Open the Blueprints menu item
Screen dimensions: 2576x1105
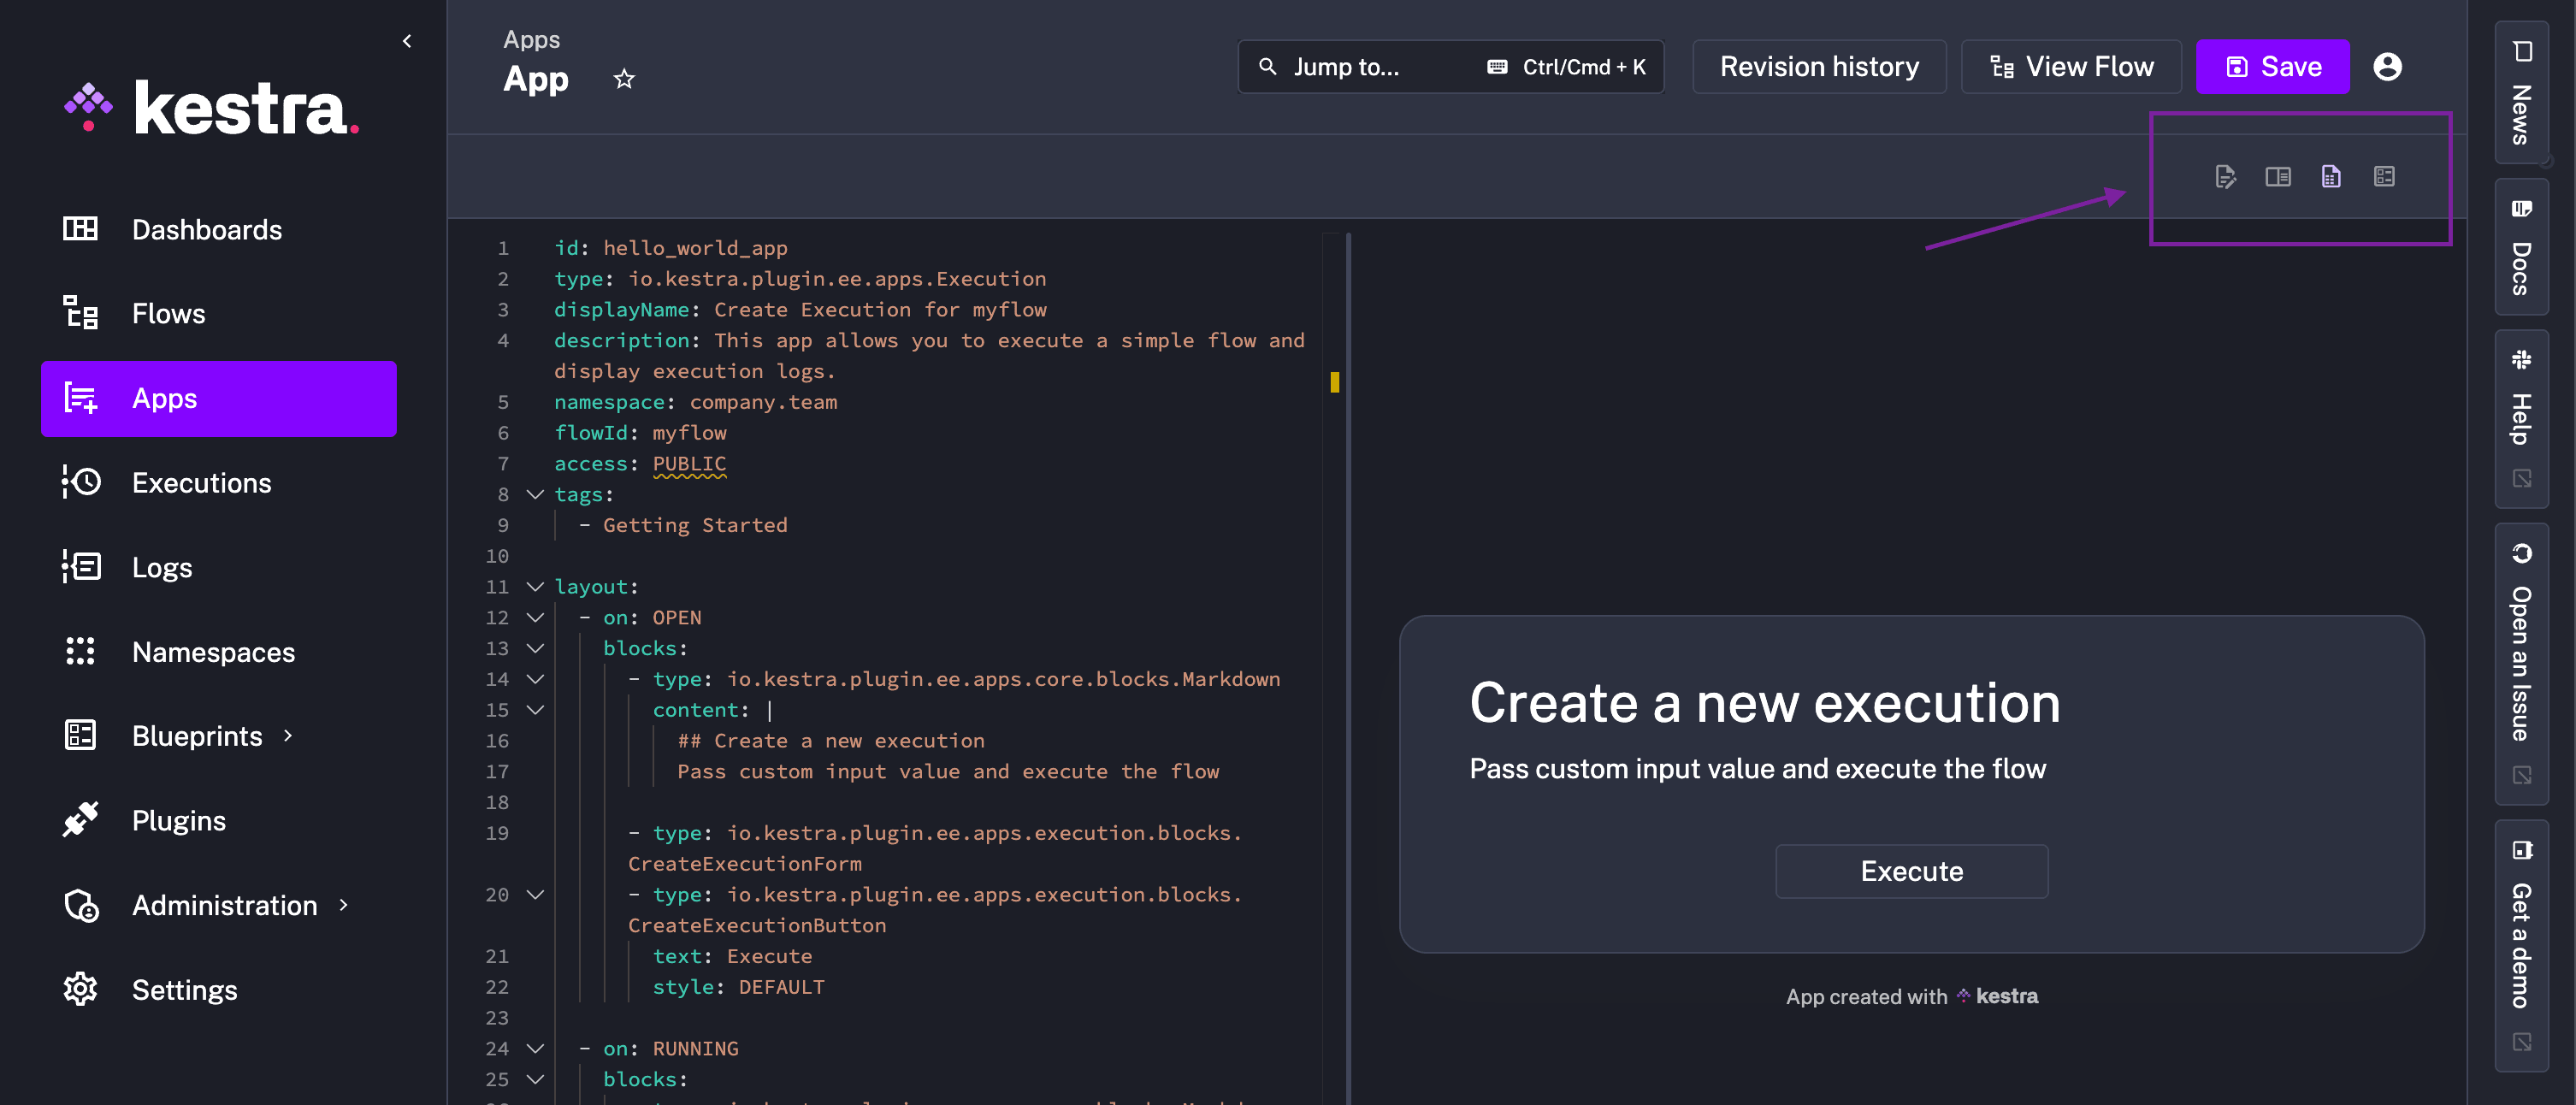pyautogui.click(x=197, y=735)
